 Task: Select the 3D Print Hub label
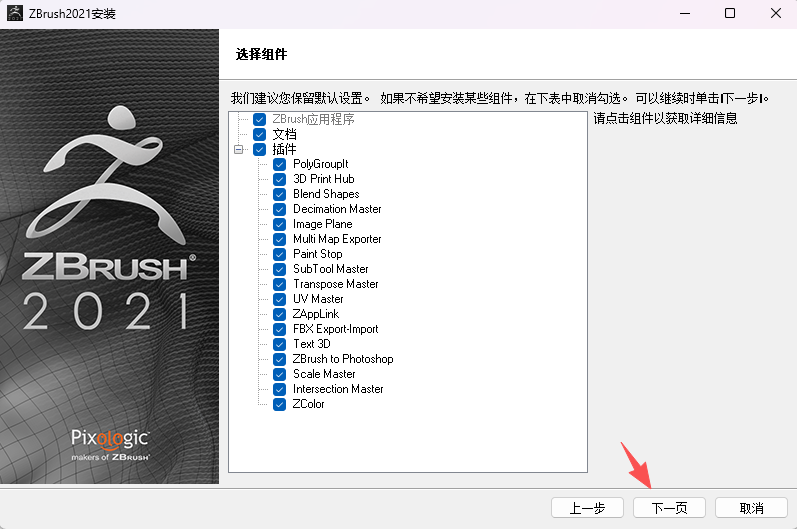click(324, 179)
